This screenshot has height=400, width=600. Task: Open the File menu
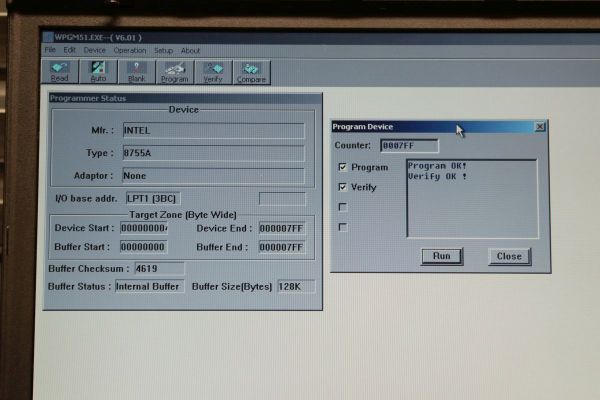pos(50,50)
